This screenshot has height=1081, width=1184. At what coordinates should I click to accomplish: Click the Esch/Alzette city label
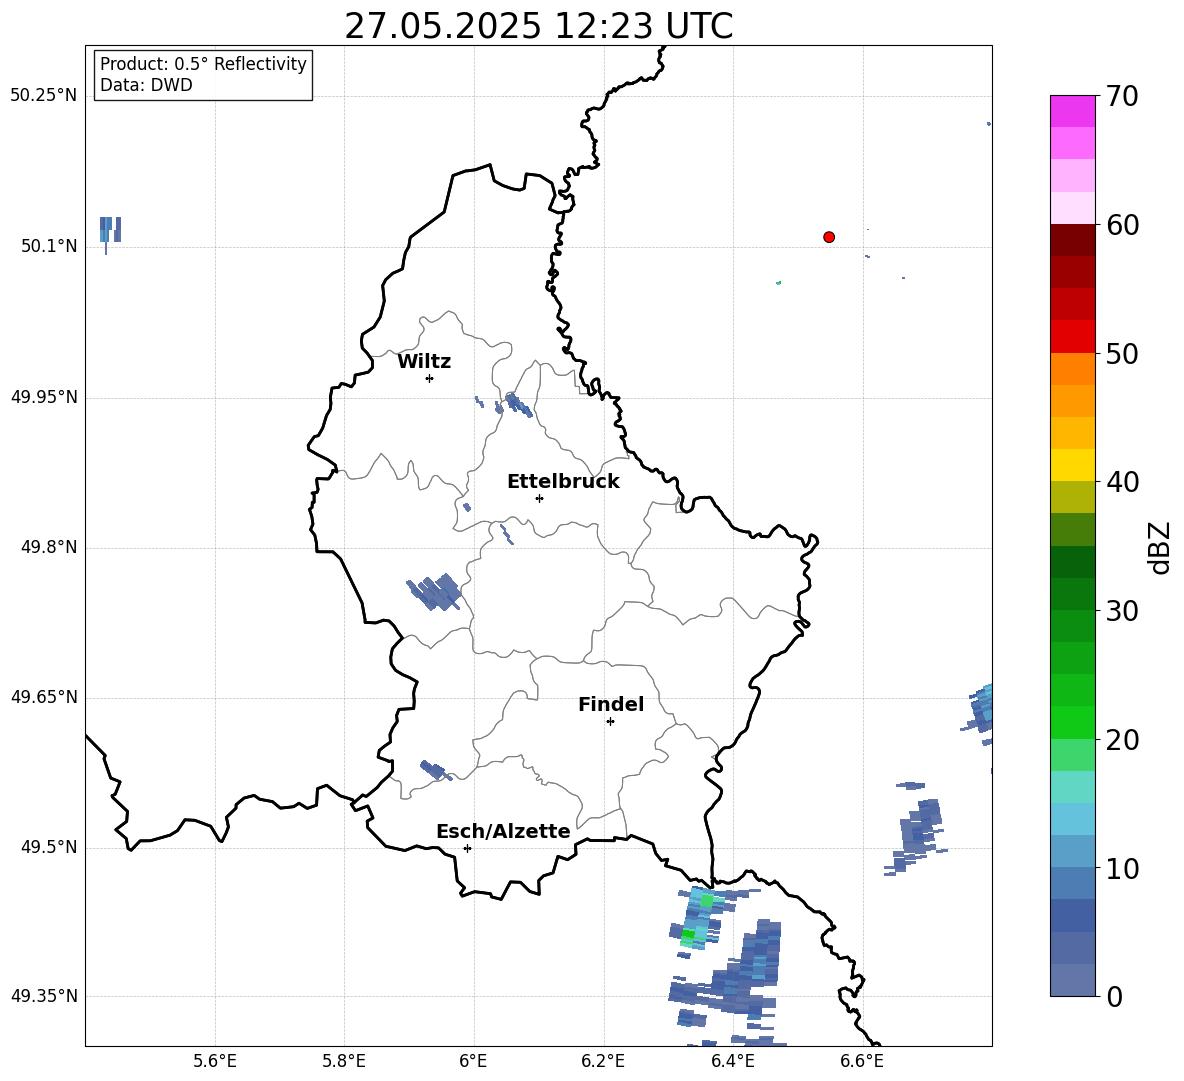pos(504,831)
